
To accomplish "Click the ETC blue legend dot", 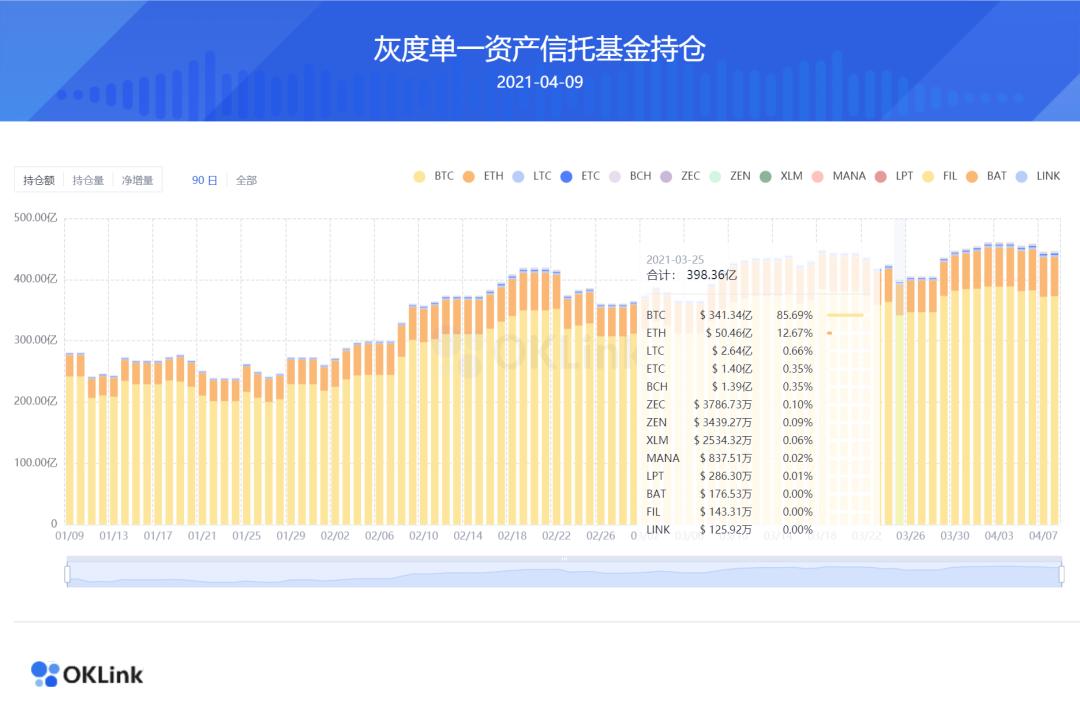I will [564, 176].
